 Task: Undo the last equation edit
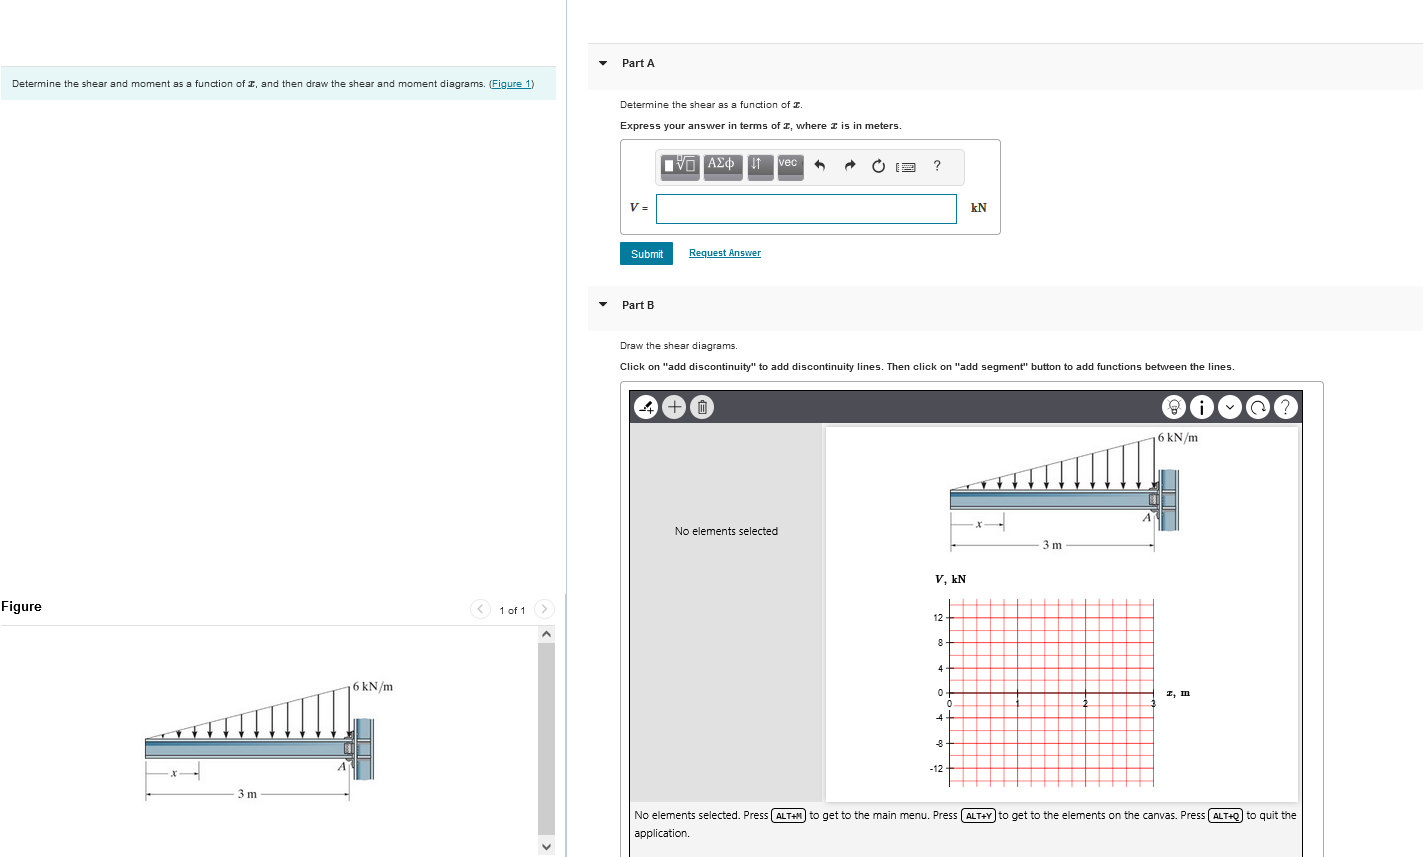tap(819, 166)
